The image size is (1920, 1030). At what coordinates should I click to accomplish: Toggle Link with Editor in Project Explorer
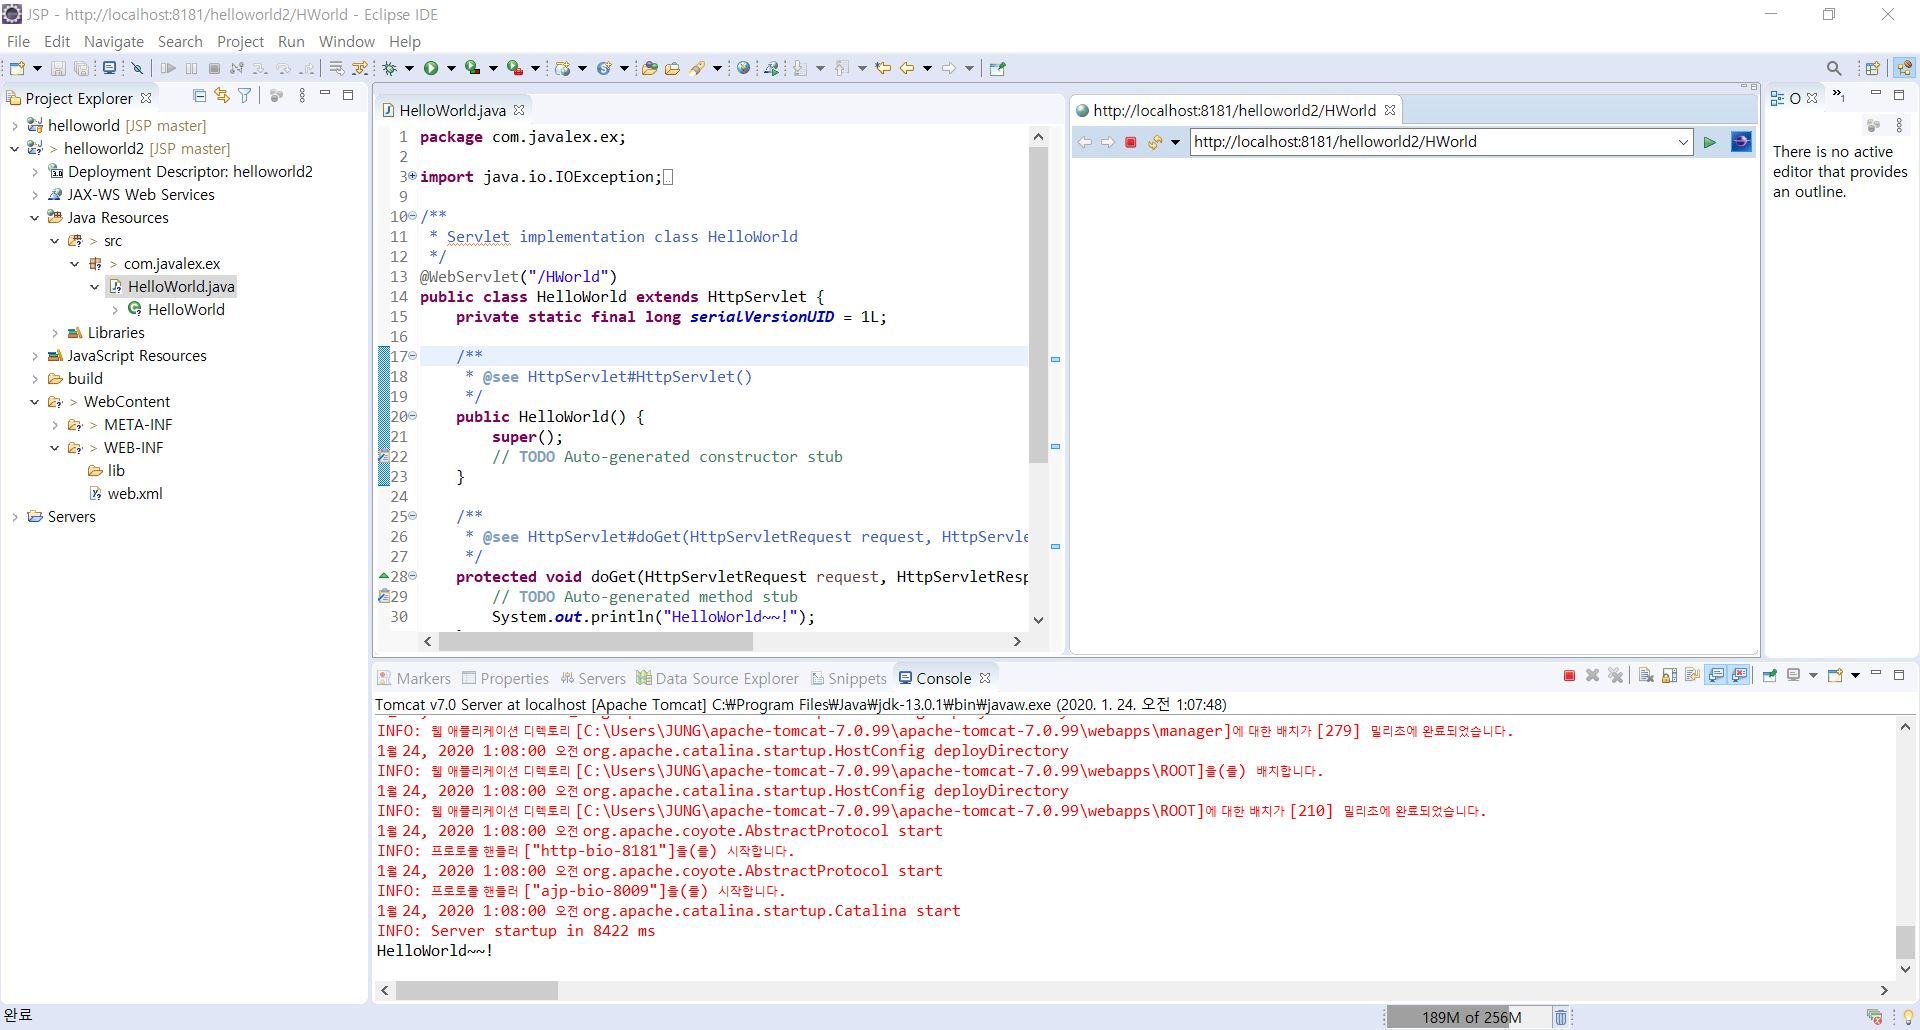coord(222,96)
